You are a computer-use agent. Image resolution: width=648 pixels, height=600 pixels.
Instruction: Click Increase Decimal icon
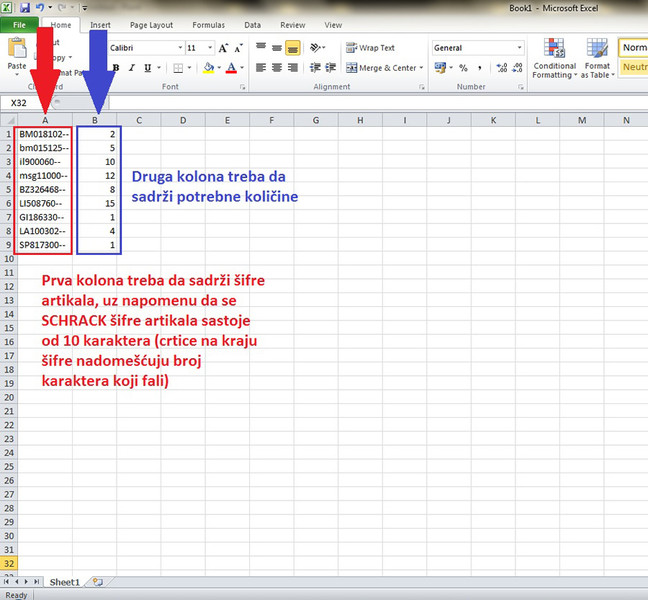(501, 68)
